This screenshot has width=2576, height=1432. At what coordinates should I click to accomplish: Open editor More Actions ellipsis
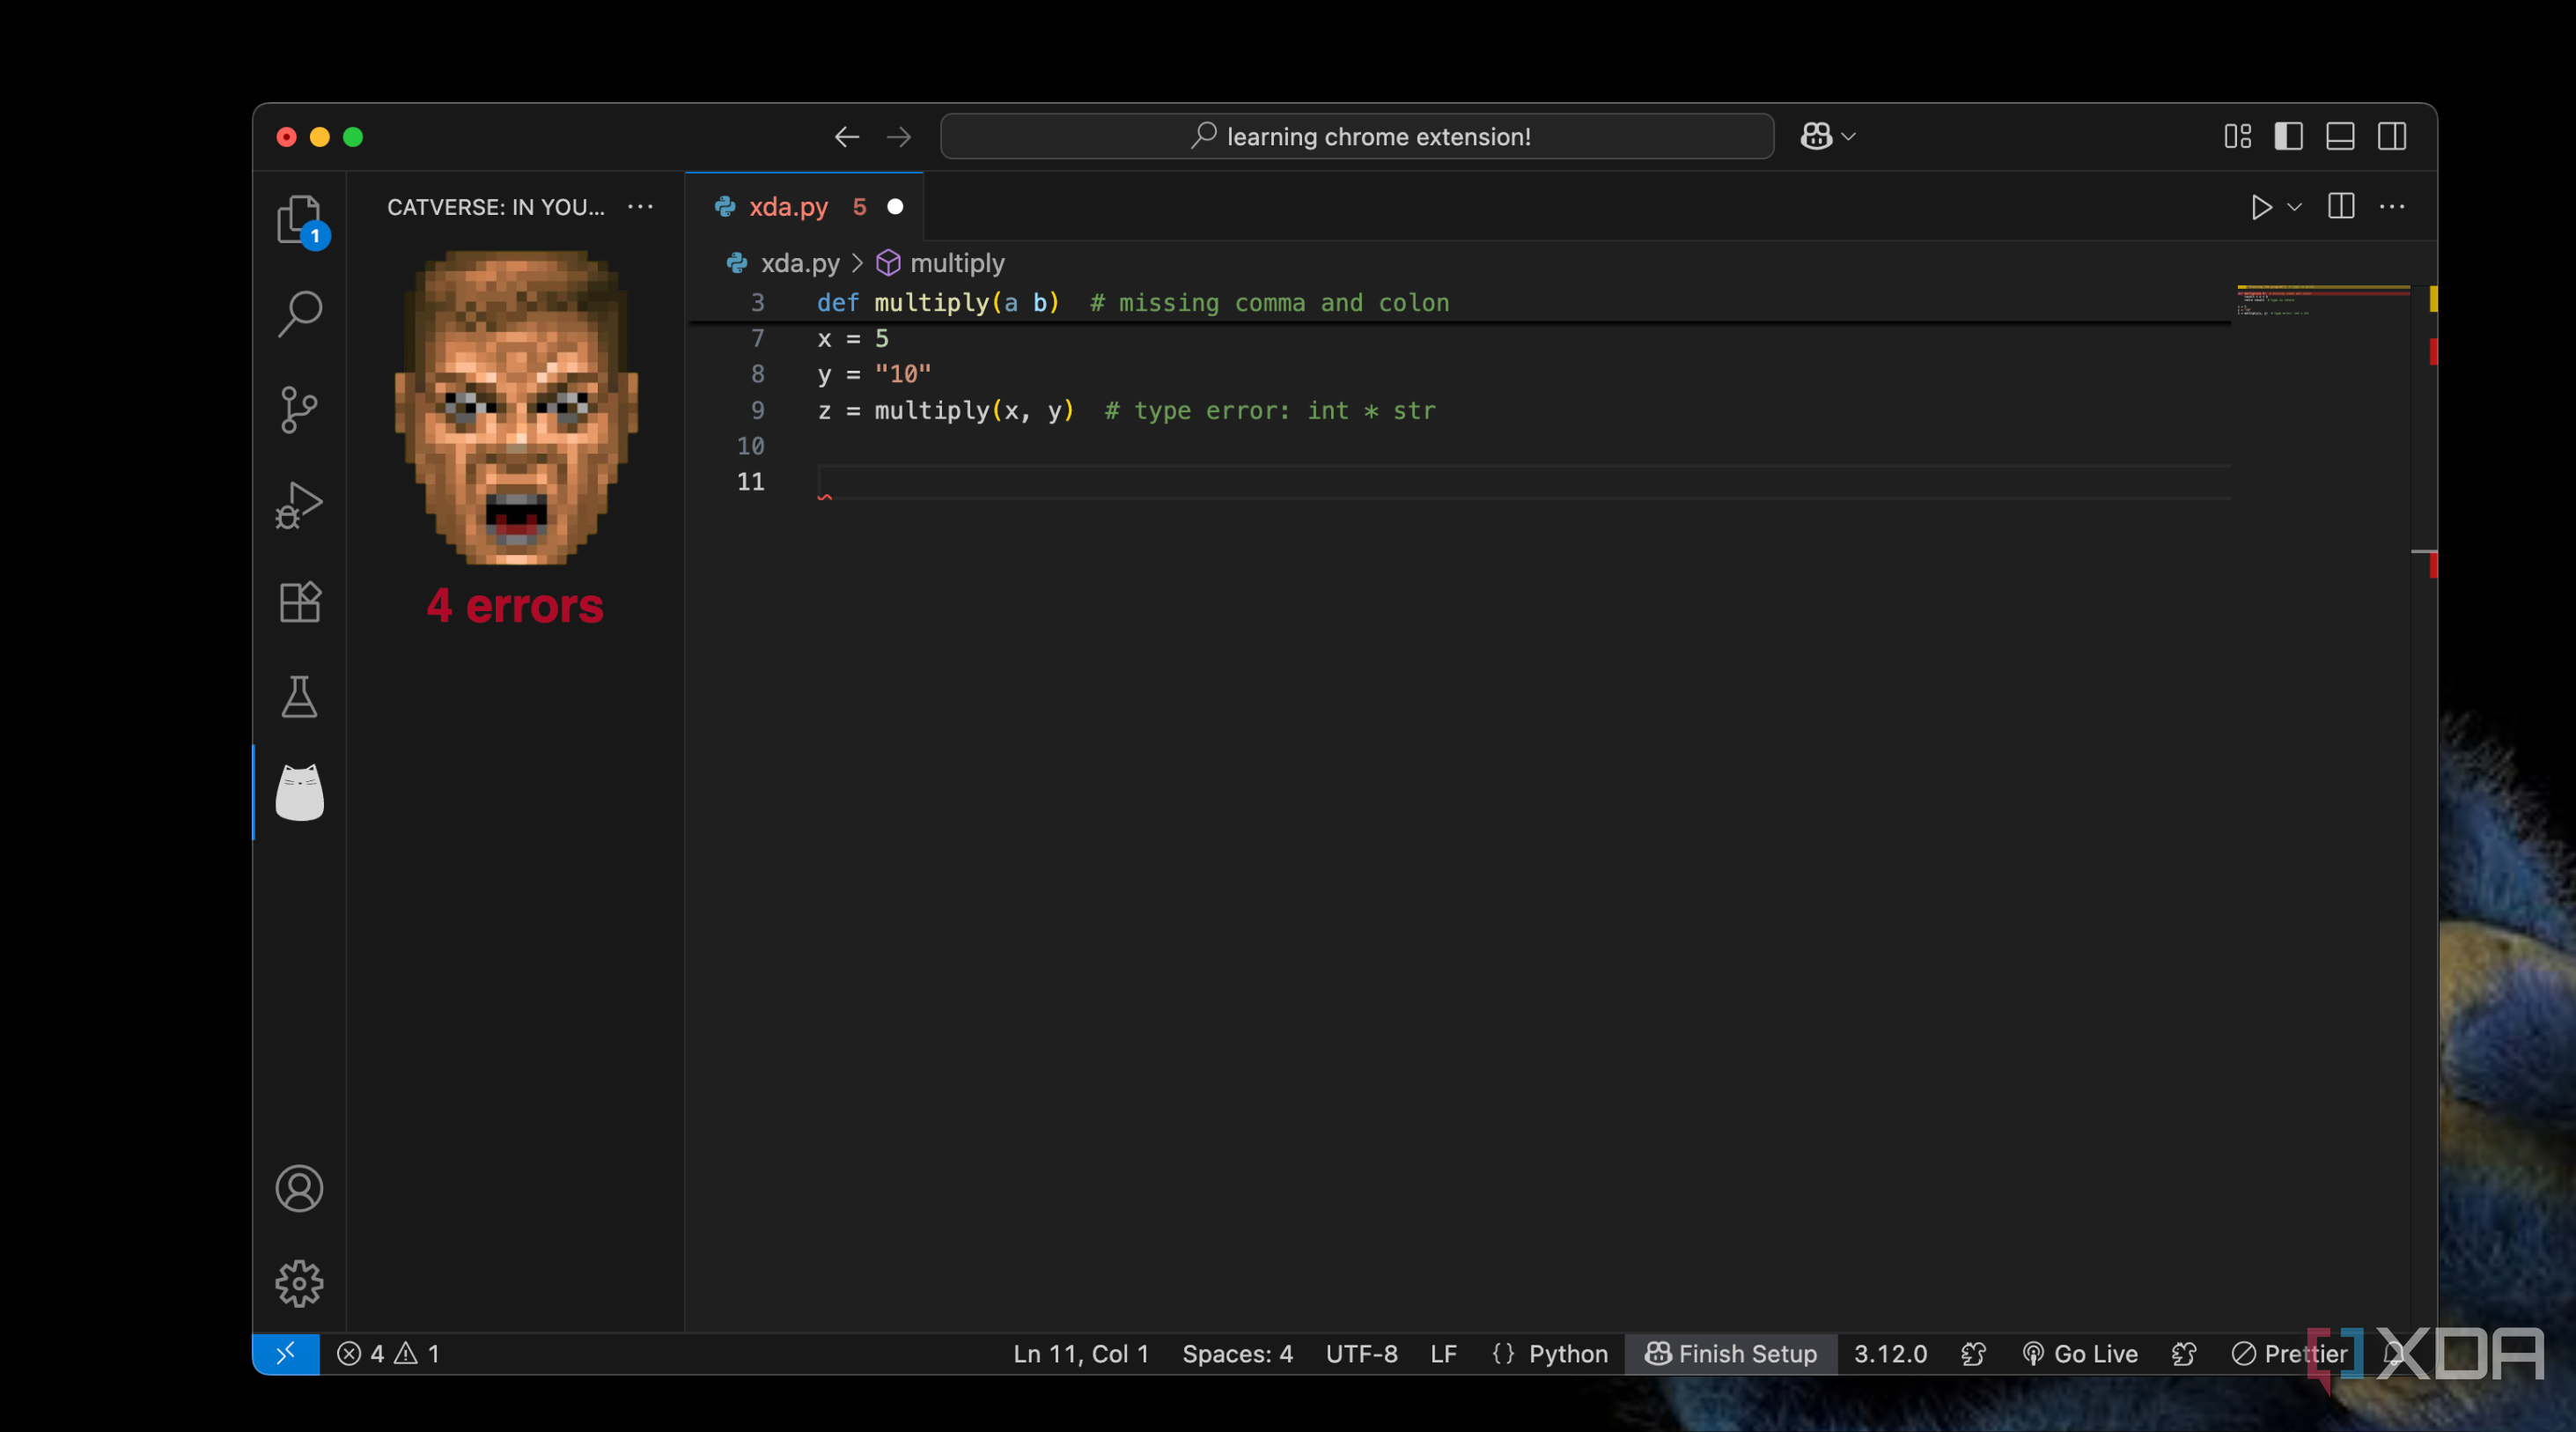[x=2392, y=207]
